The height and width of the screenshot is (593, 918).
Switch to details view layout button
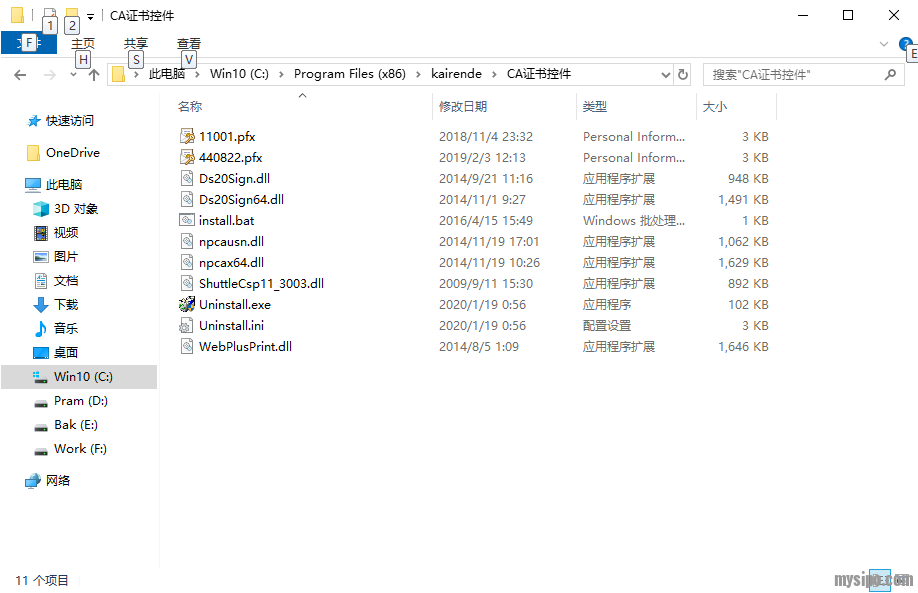pos(879,580)
